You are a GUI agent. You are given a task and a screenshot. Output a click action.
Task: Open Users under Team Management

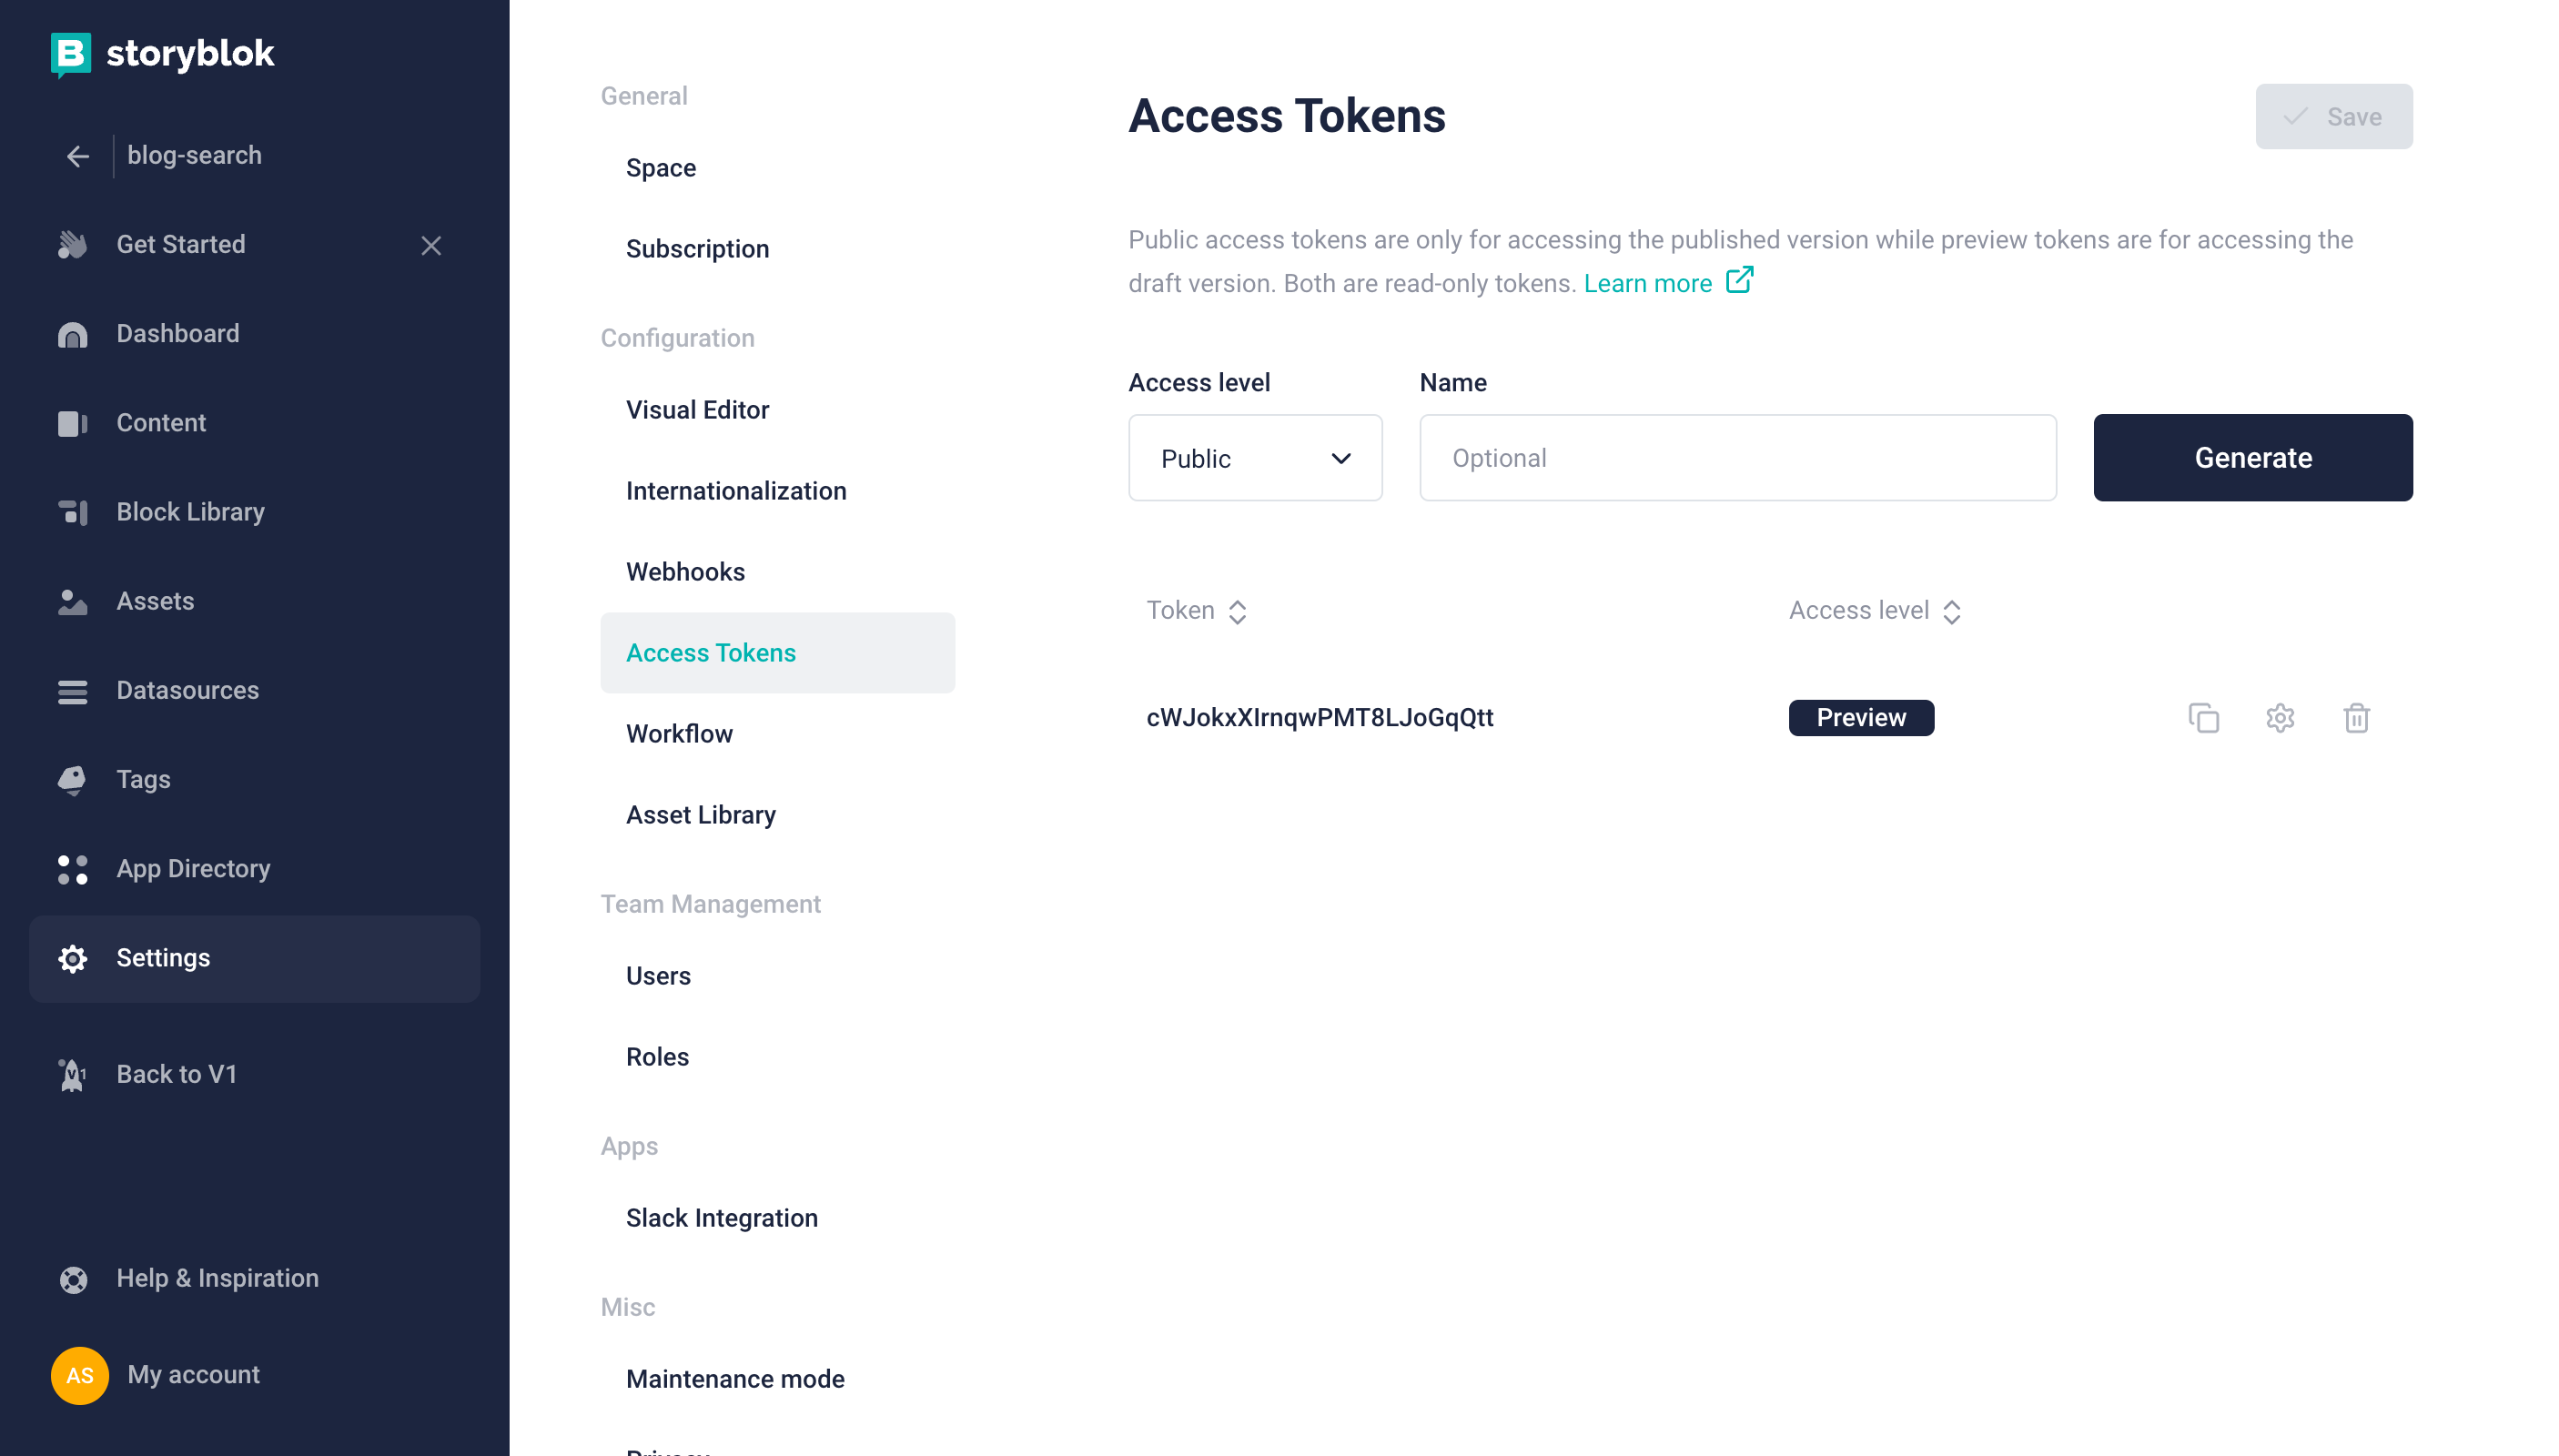[x=658, y=976]
